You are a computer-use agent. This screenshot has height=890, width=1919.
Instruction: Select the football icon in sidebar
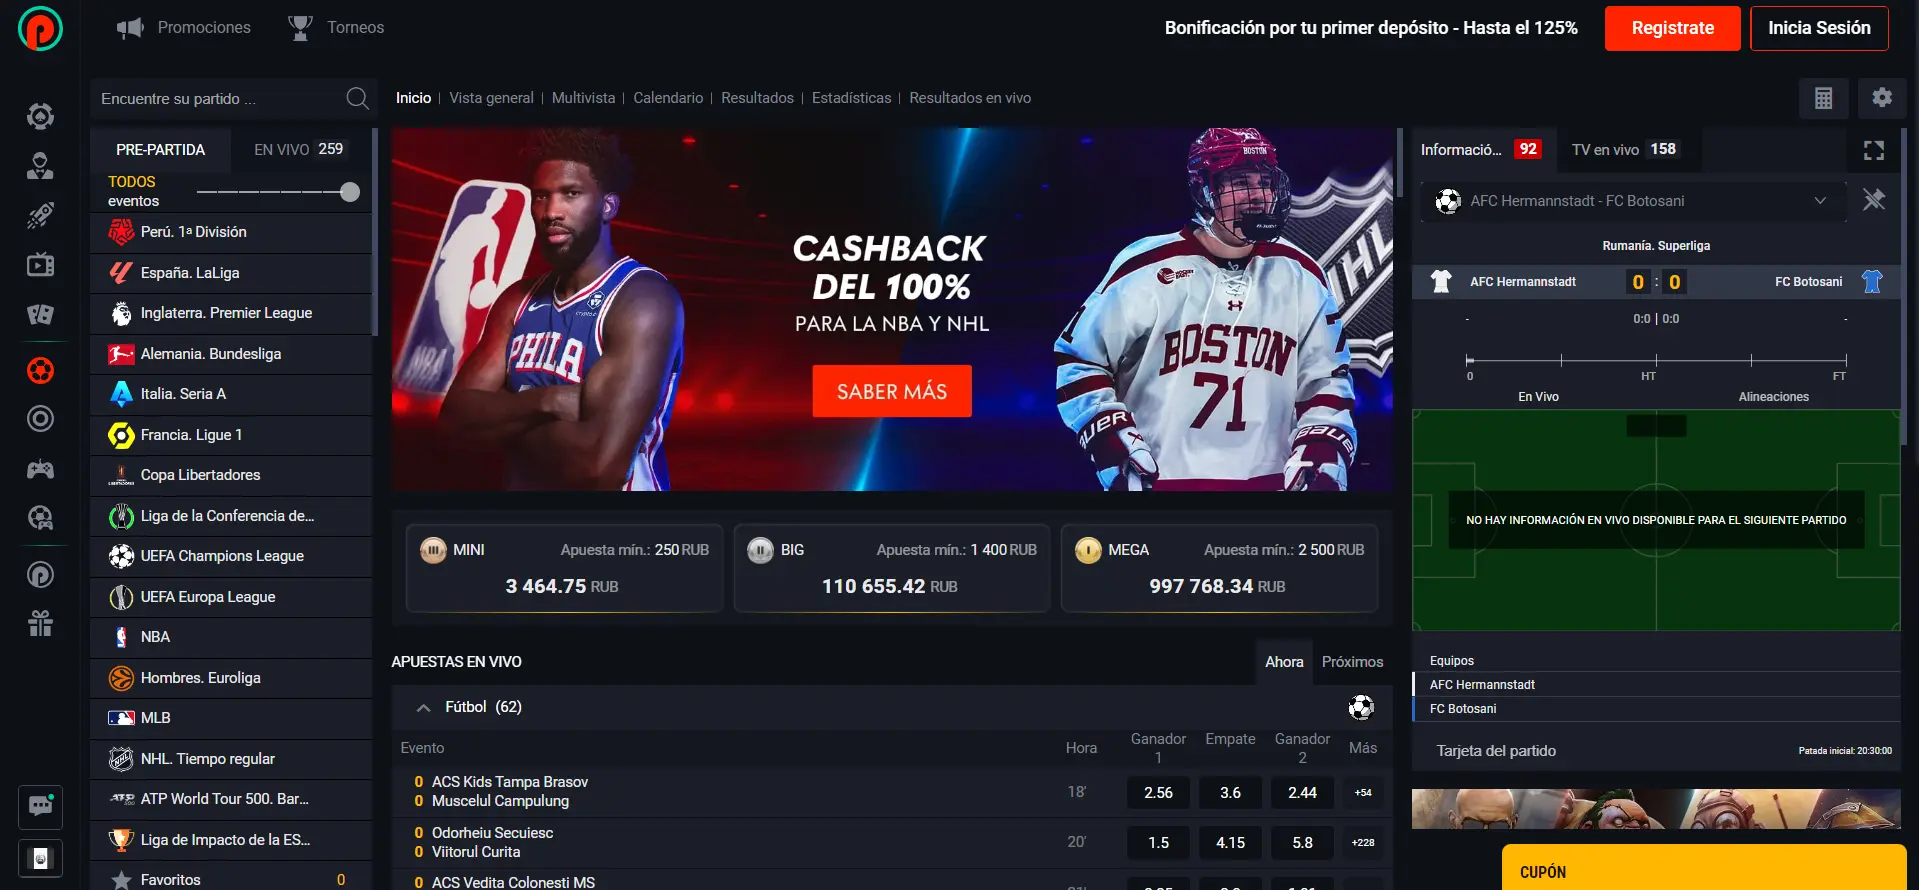pyautogui.click(x=40, y=371)
